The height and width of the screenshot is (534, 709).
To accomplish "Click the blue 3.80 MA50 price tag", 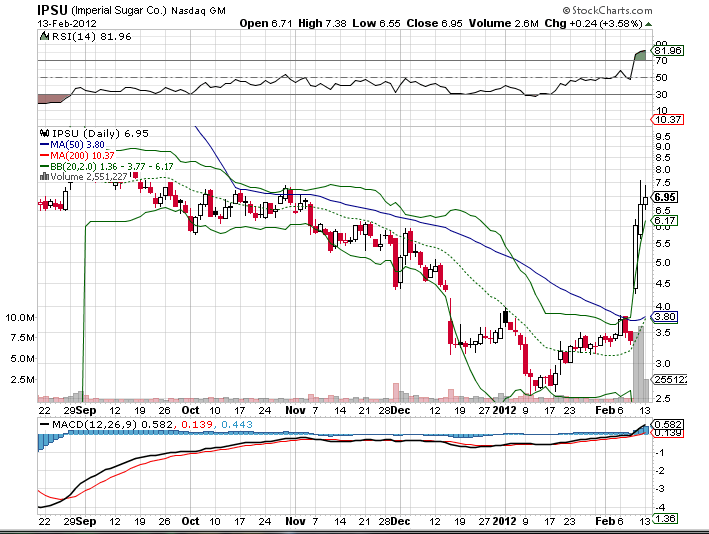I will point(665,317).
